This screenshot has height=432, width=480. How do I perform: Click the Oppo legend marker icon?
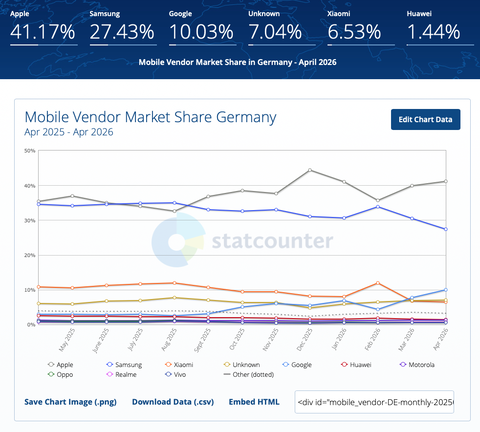(x=51, y=374)
